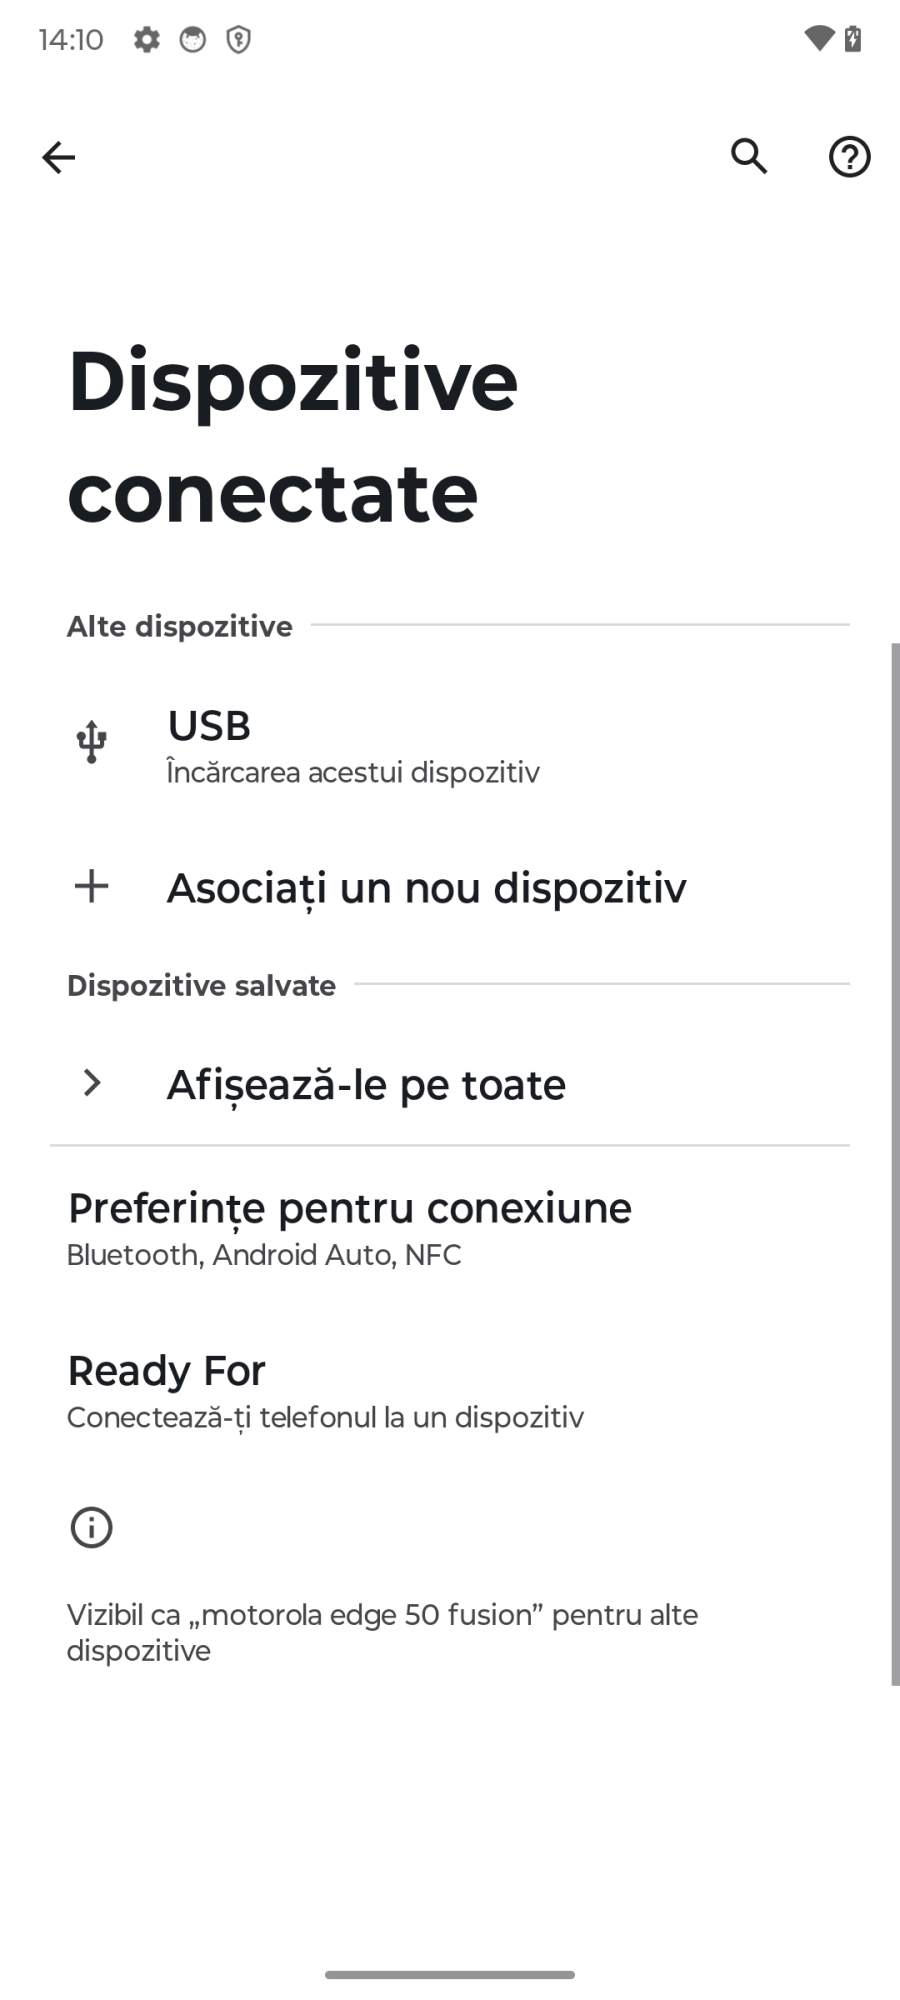Image resolution: width=900 pixels, height=2000 pixels.
Task: Tap the shield status bar icon
Action: (238, 40)
